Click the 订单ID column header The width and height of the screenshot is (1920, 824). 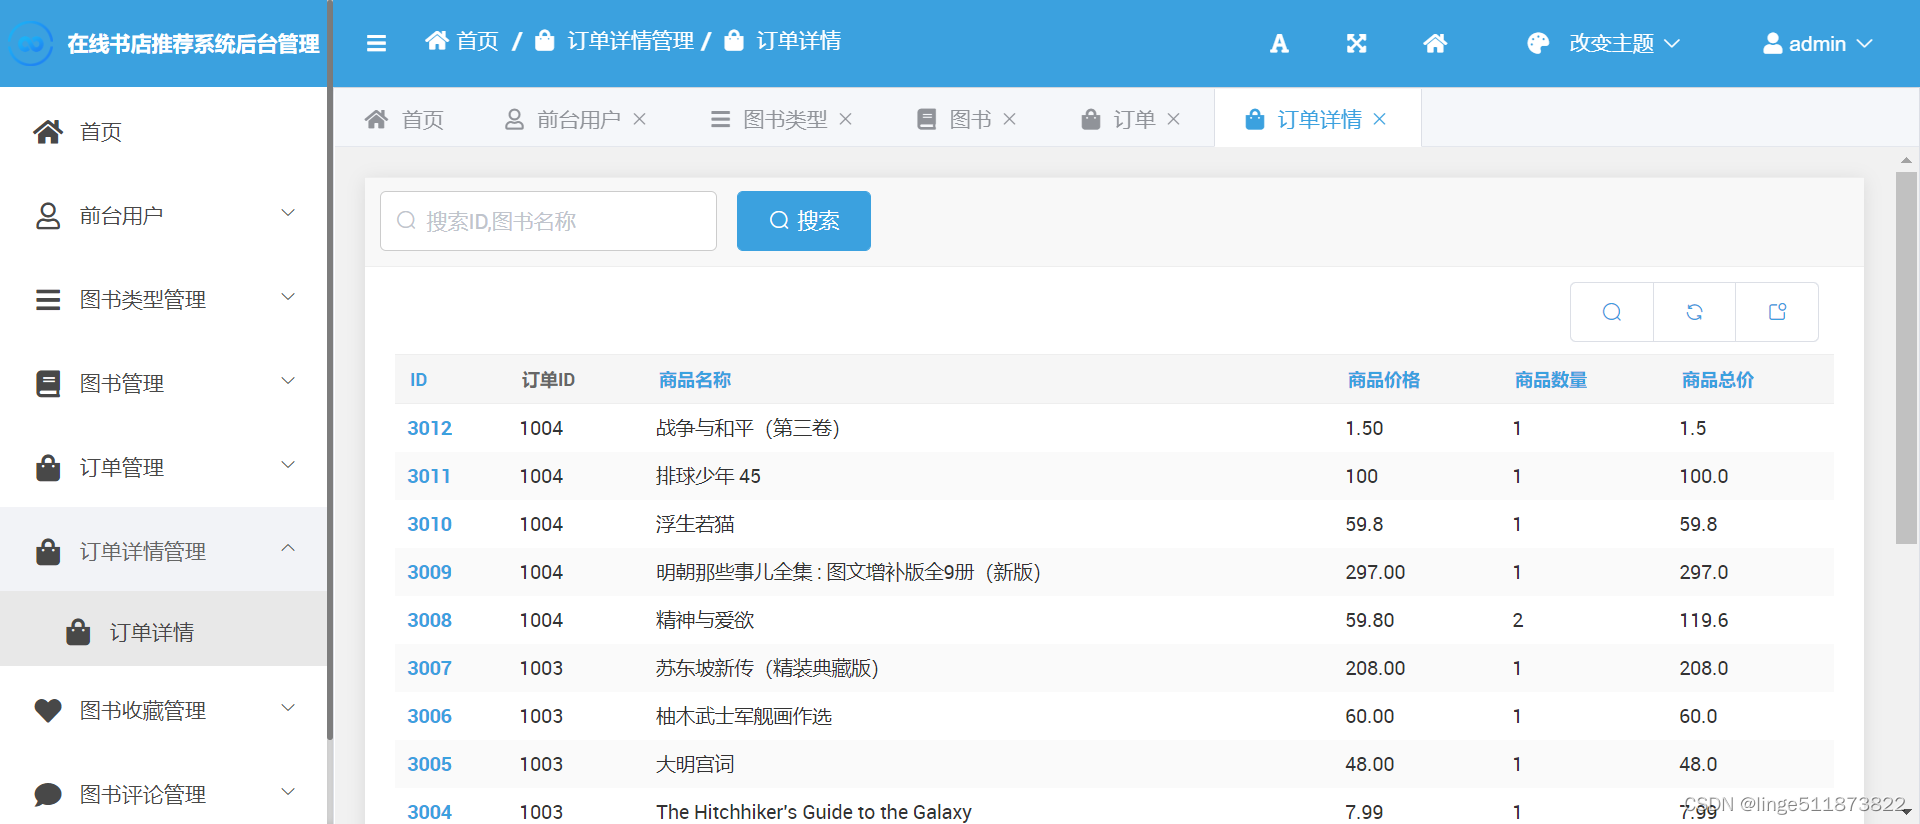coord(548,380)
